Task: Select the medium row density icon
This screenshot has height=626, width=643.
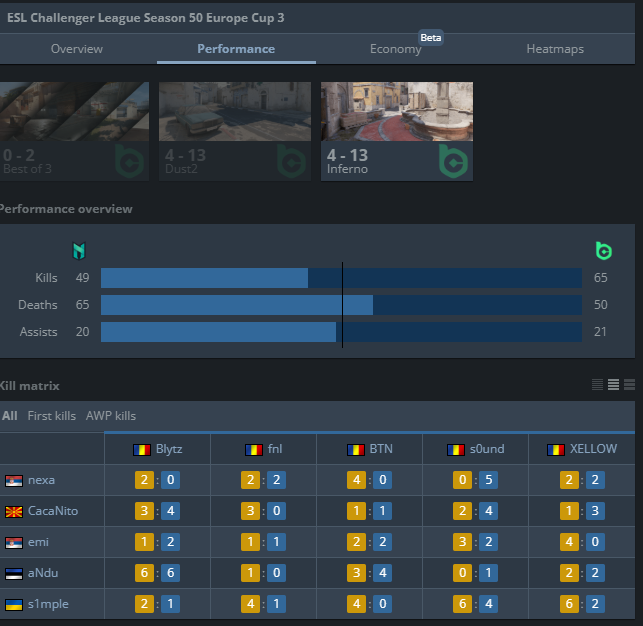Action: [x=613, y=385]
